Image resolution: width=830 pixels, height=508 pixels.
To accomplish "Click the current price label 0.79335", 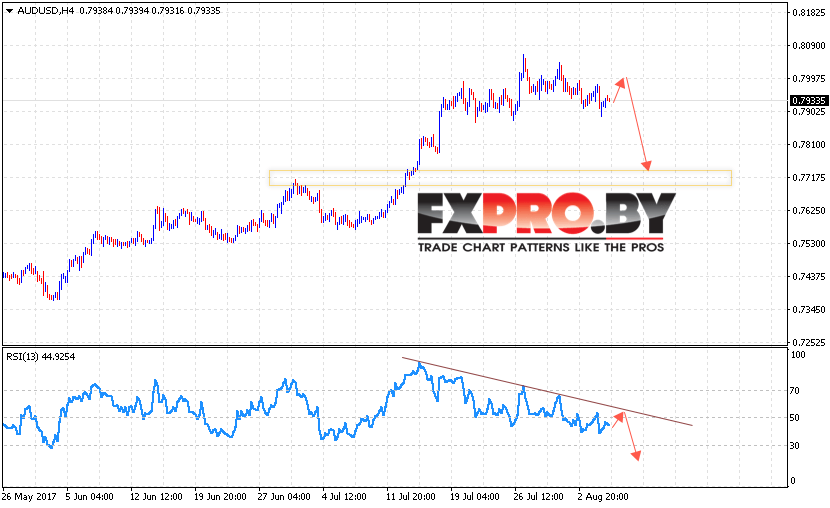I will (809, 101).
